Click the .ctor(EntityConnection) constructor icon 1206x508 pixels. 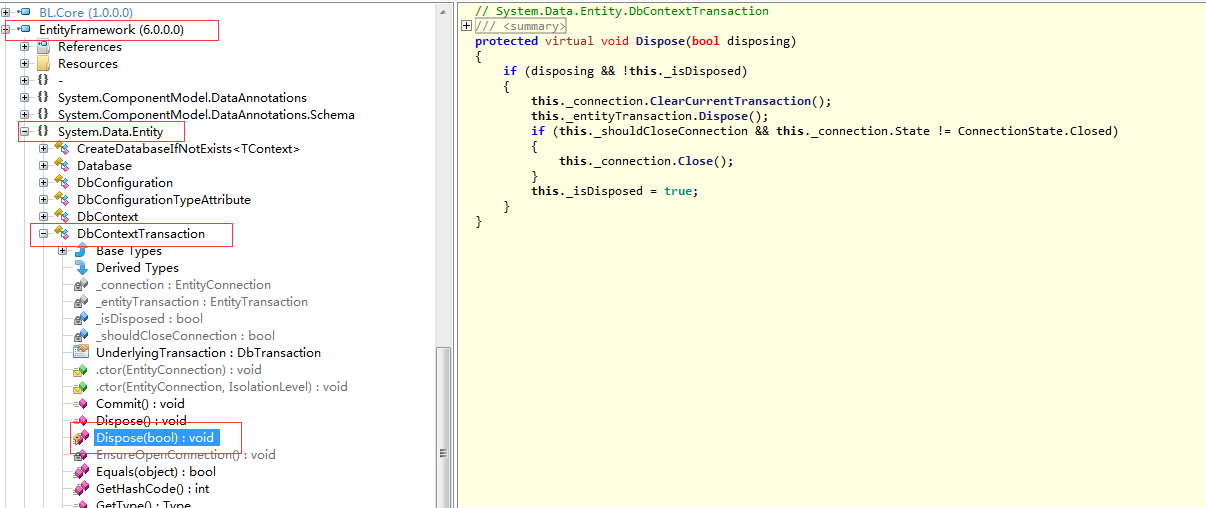coord(81,370)
